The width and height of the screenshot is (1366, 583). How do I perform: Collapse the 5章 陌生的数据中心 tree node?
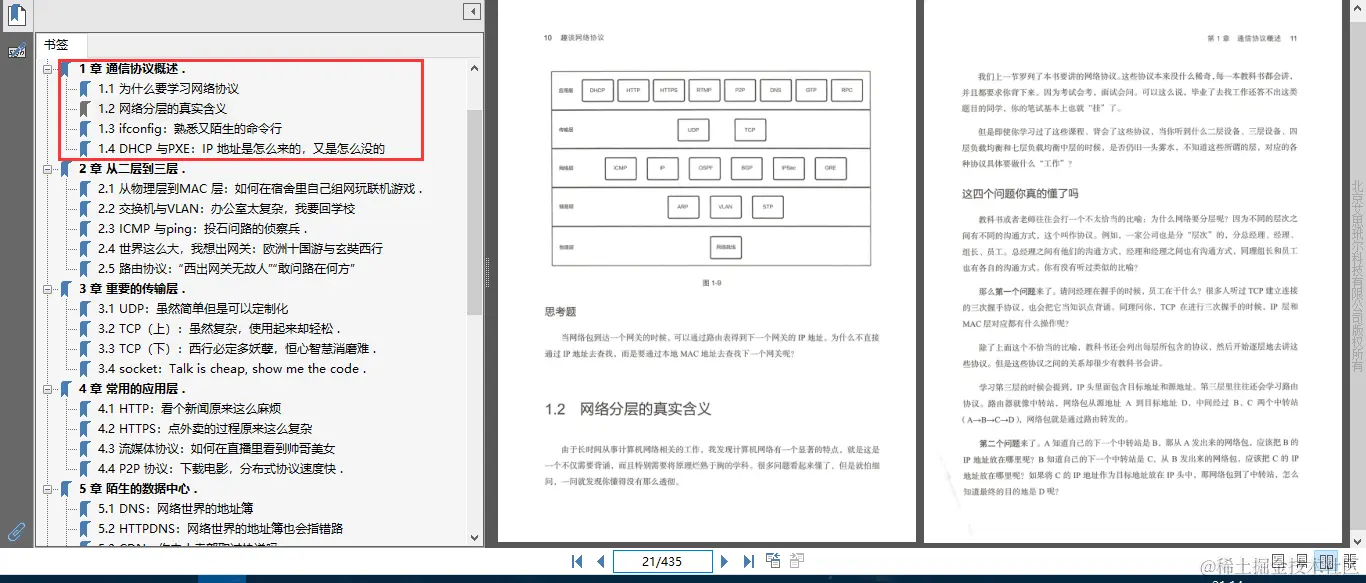click(x=48, y=488)
